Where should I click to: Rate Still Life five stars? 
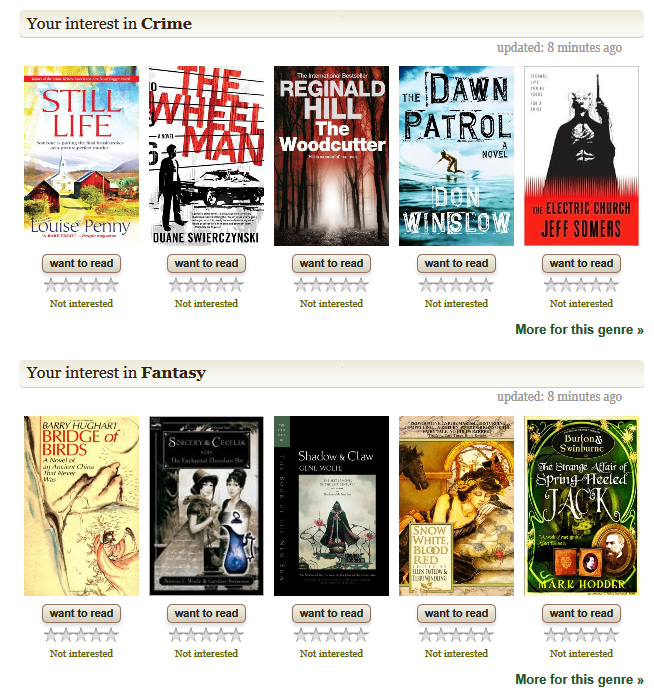pyautogui.click(x=111, y=285)
